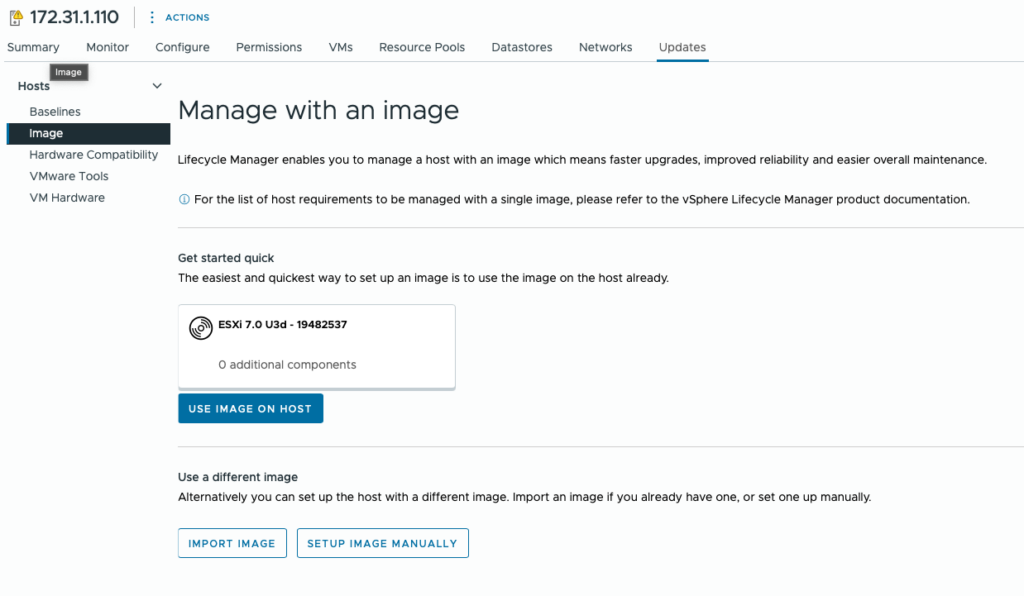Click the host requirements documentation note
The height and width of the screenshot is (596, 1024).
[x=582, y=200]
